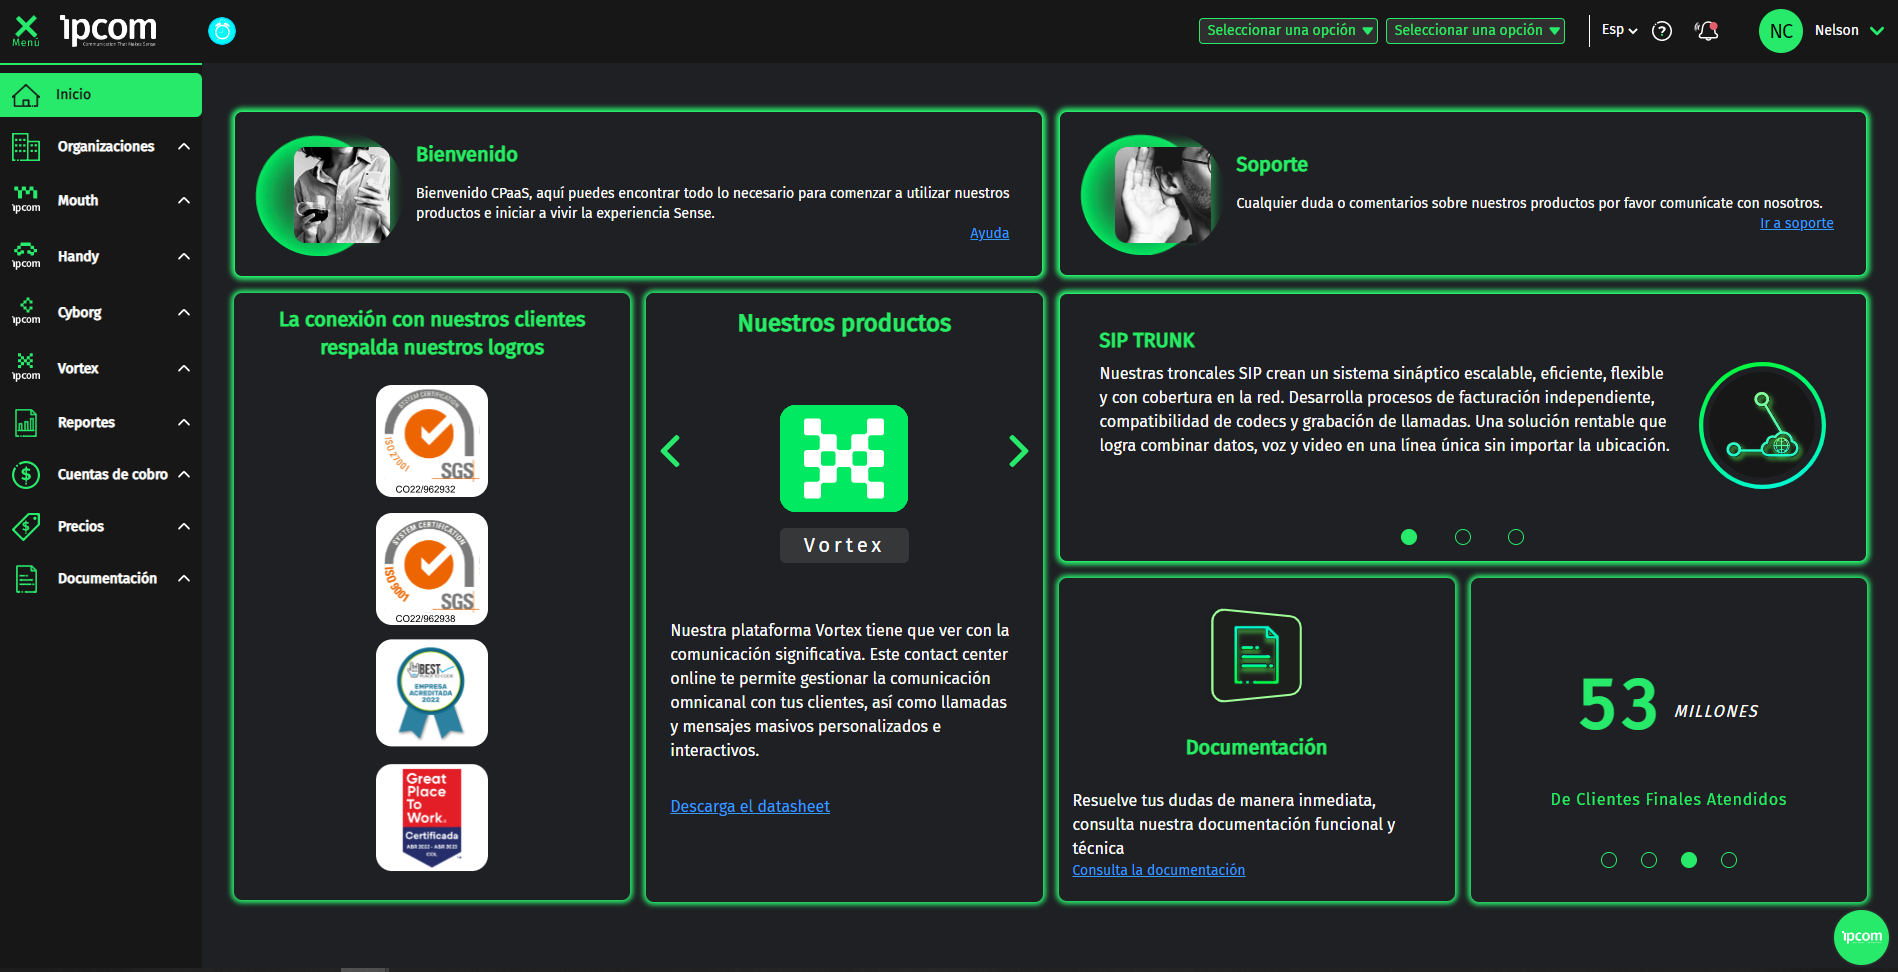Image resolution: width=1898 pixels, height=972 pixels.
Task: Click the Reportes chart icon
Action: click(x=26, y=423)
